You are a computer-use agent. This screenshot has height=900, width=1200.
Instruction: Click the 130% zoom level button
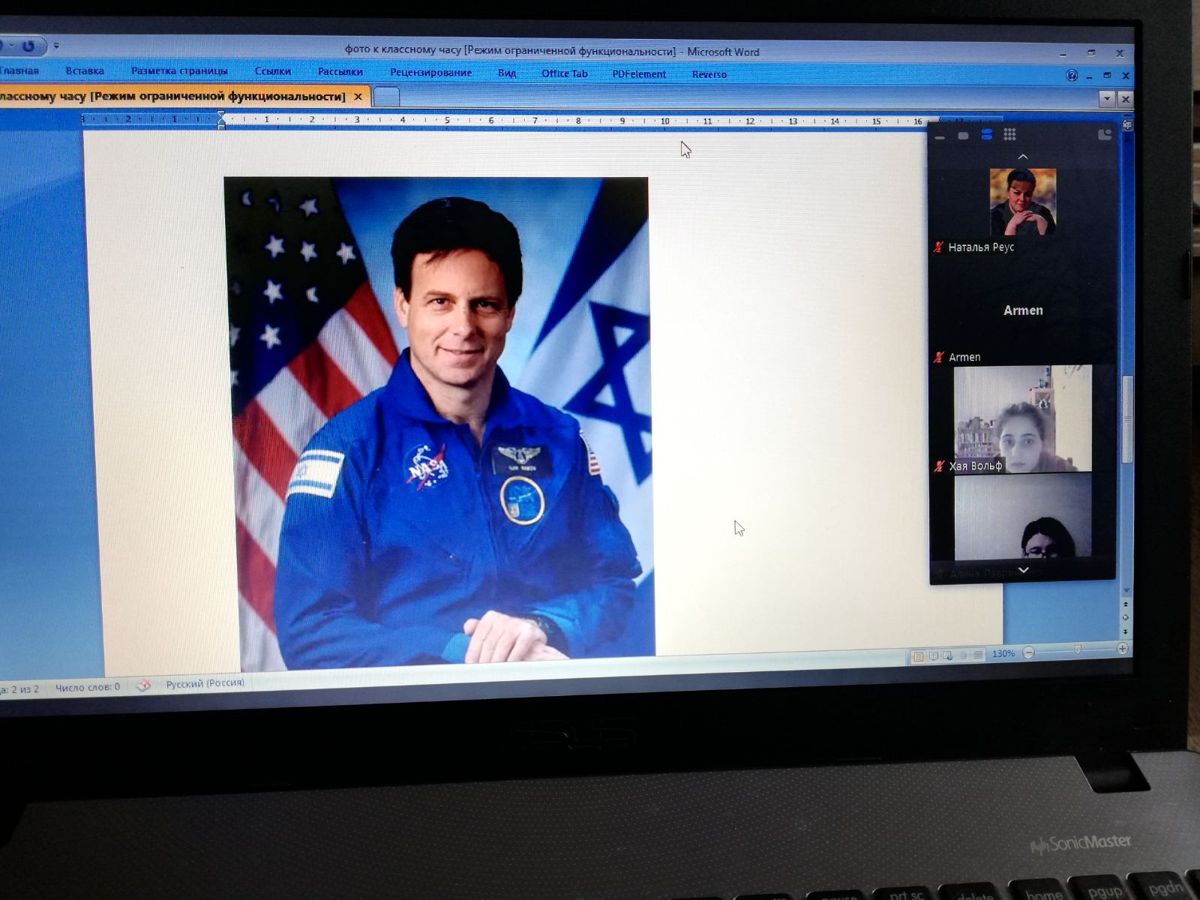point(1003,654)
